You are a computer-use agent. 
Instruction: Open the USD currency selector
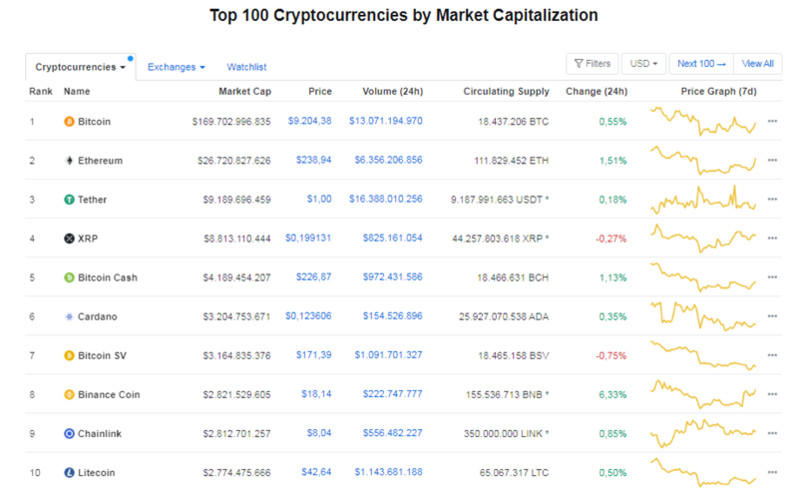pyautogui.click(x=644, y=64)
